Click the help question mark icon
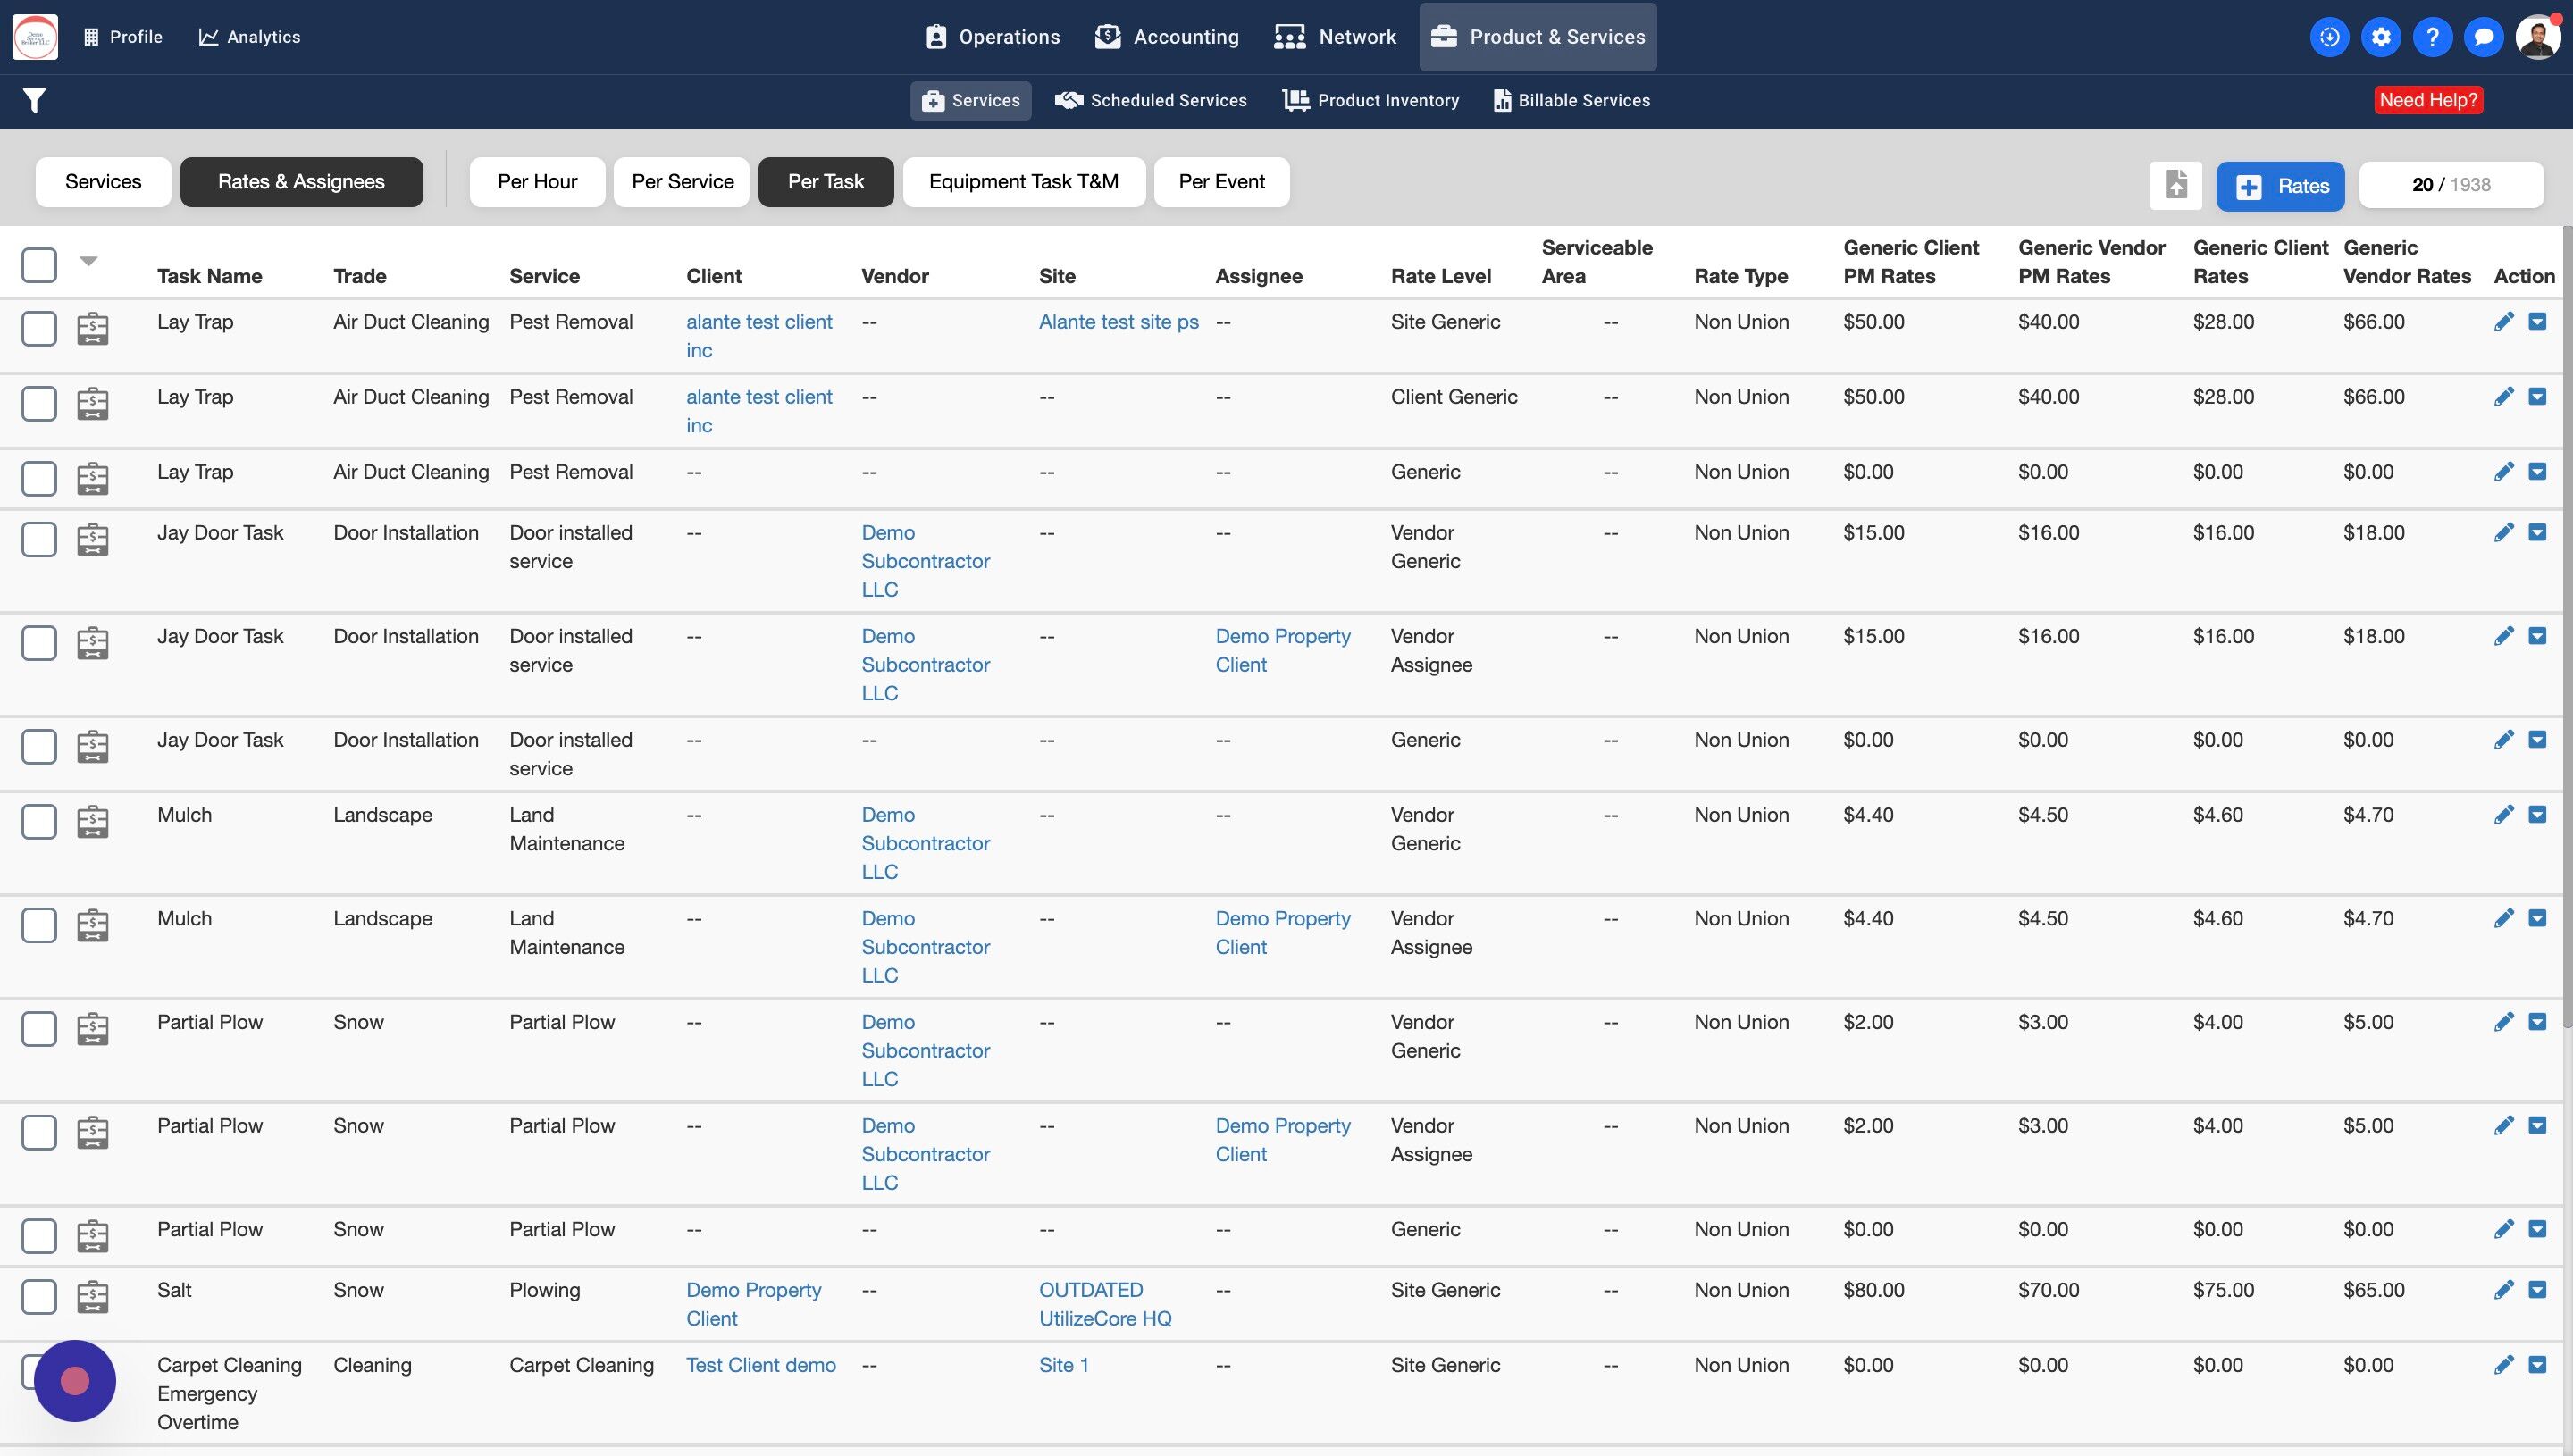 [2432, 37]
